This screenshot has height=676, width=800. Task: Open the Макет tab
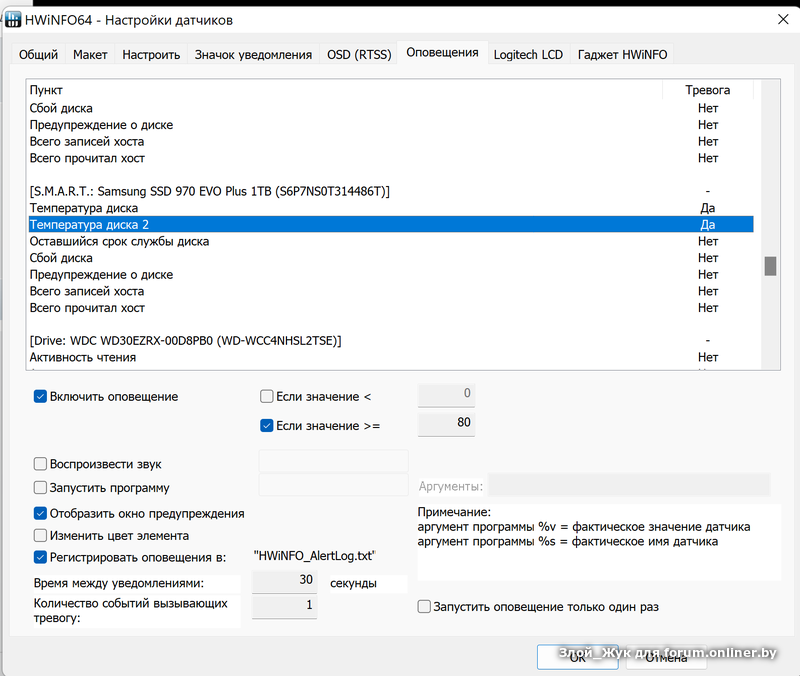coord(90,55)
